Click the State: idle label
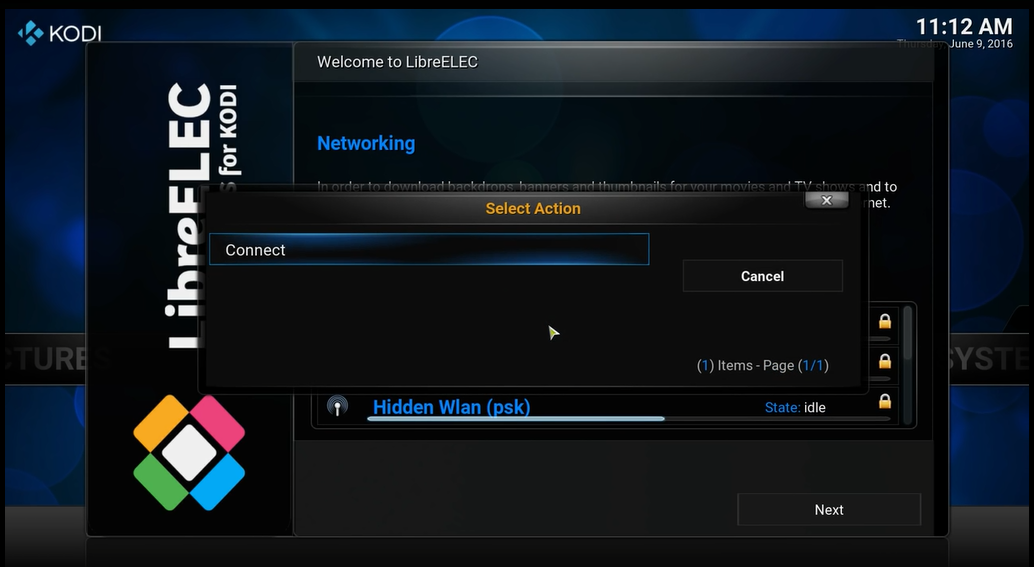The height and width of the screenshot is (567, 1034). (795, 407)
